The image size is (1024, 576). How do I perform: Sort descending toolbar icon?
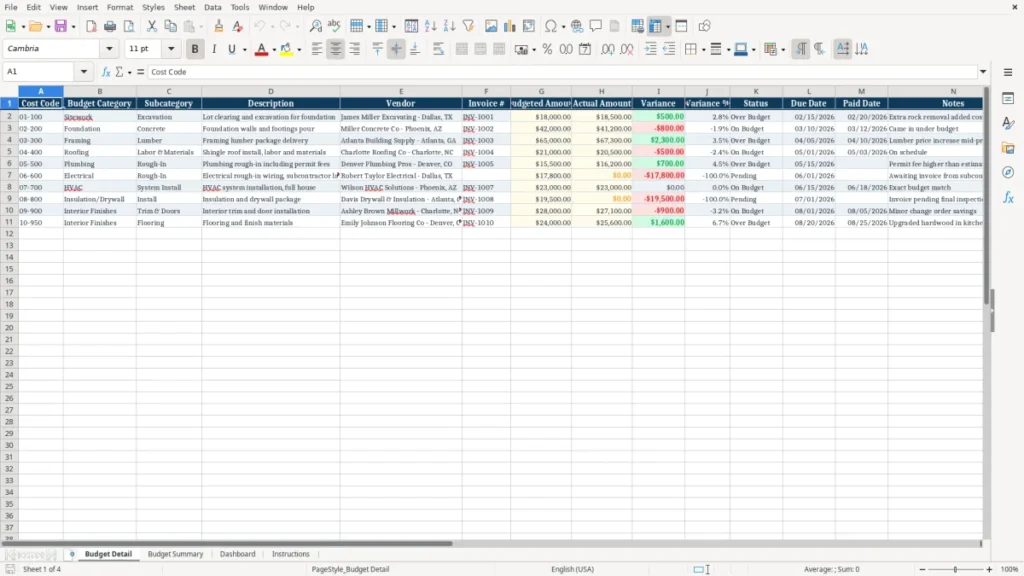(449, 26)
